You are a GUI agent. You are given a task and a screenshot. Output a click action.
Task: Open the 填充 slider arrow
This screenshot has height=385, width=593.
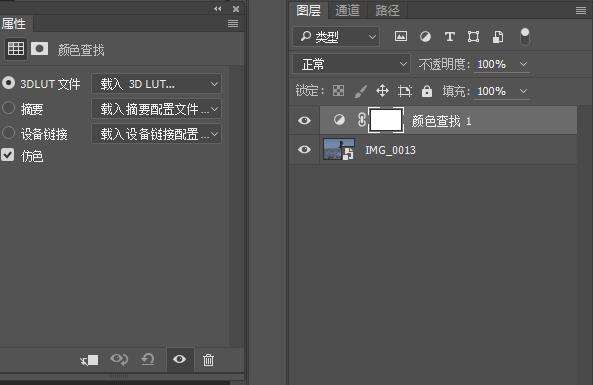[523, 91]
